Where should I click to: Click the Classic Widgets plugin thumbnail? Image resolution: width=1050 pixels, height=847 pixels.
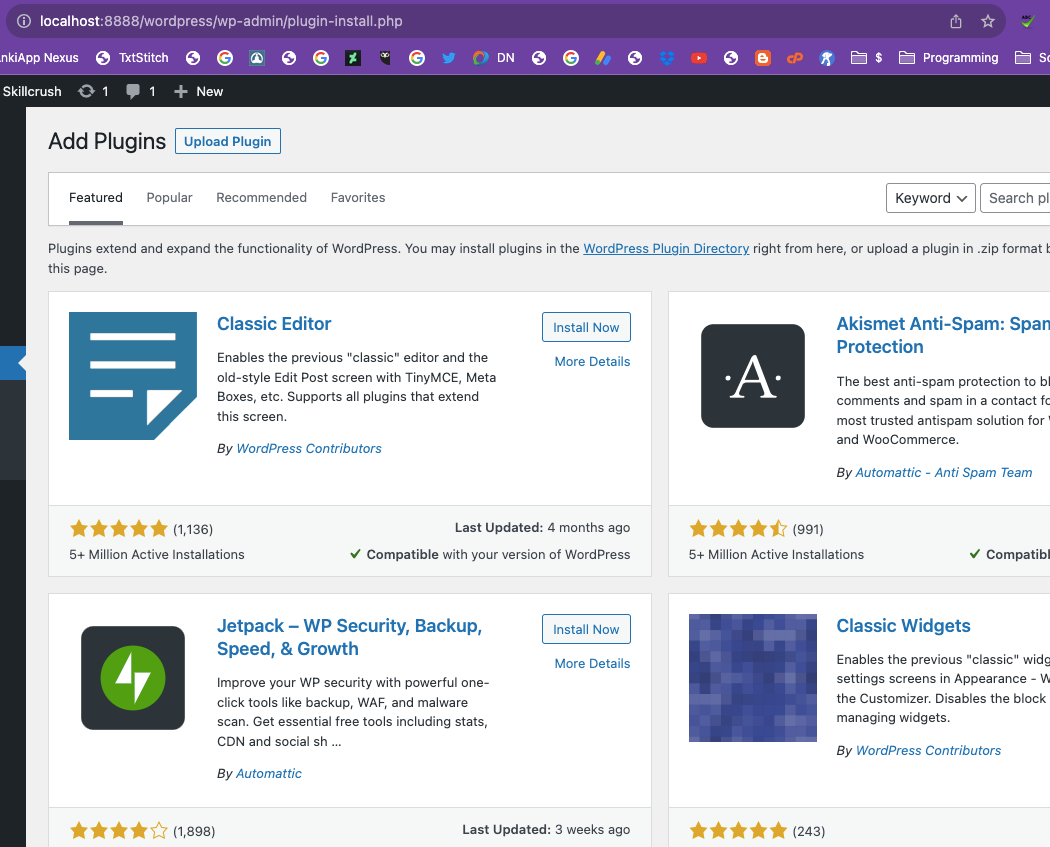753,678
